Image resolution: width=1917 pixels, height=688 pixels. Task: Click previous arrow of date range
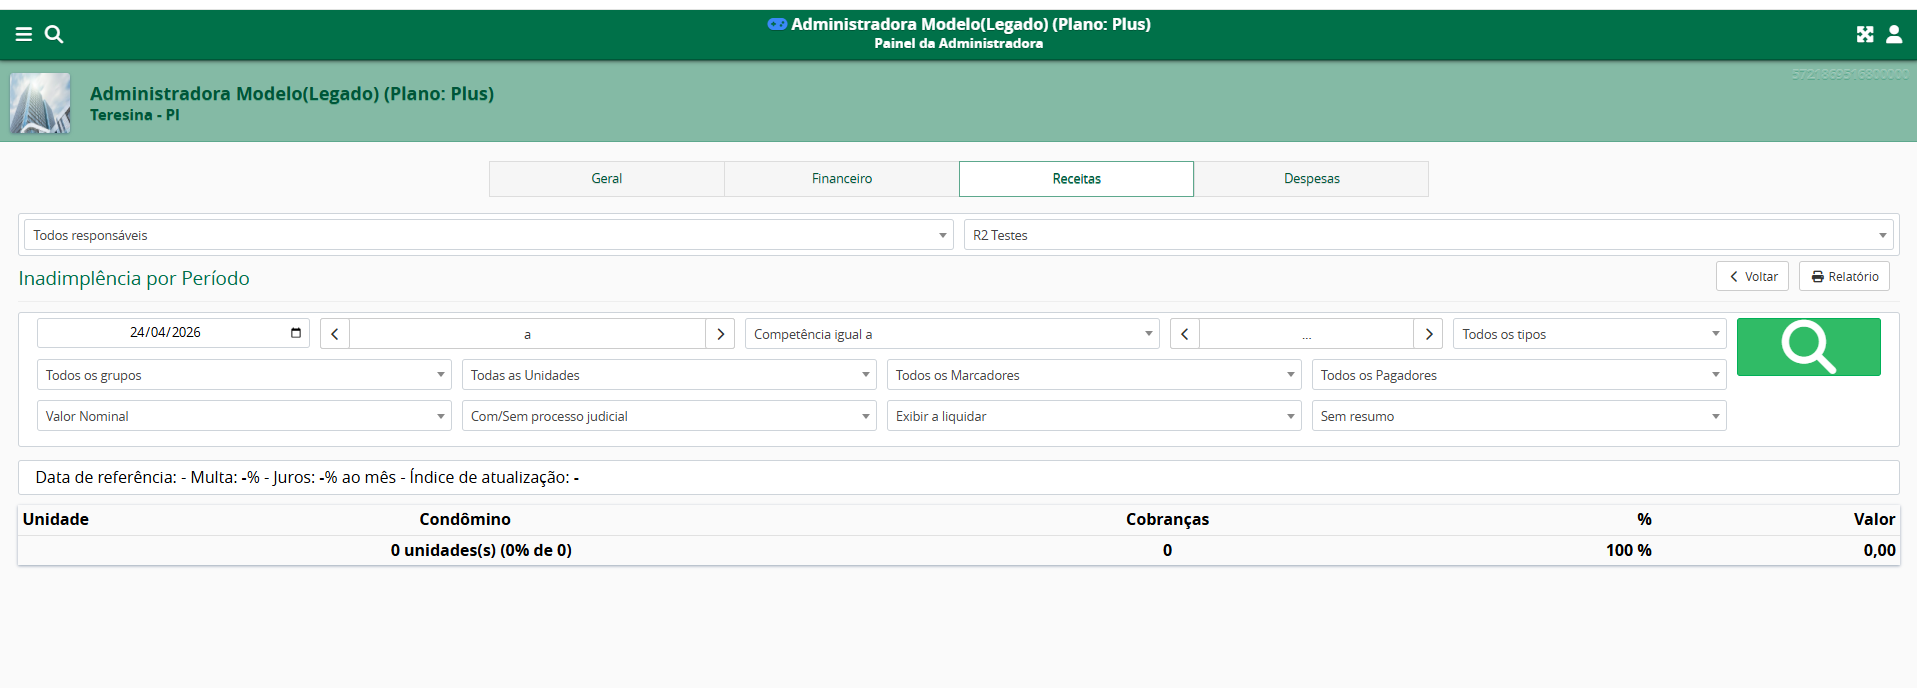click(335, 334)
